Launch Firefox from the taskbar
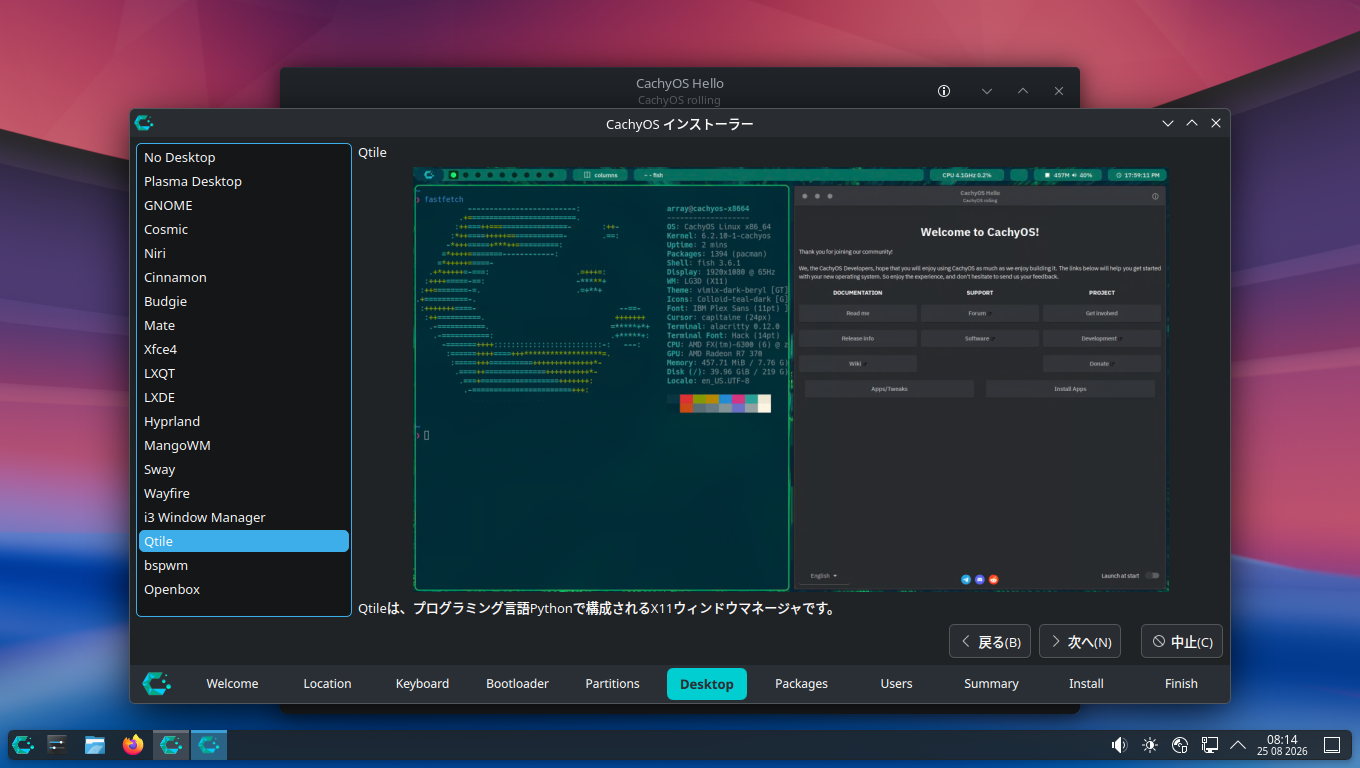 [x=133, y=745]
